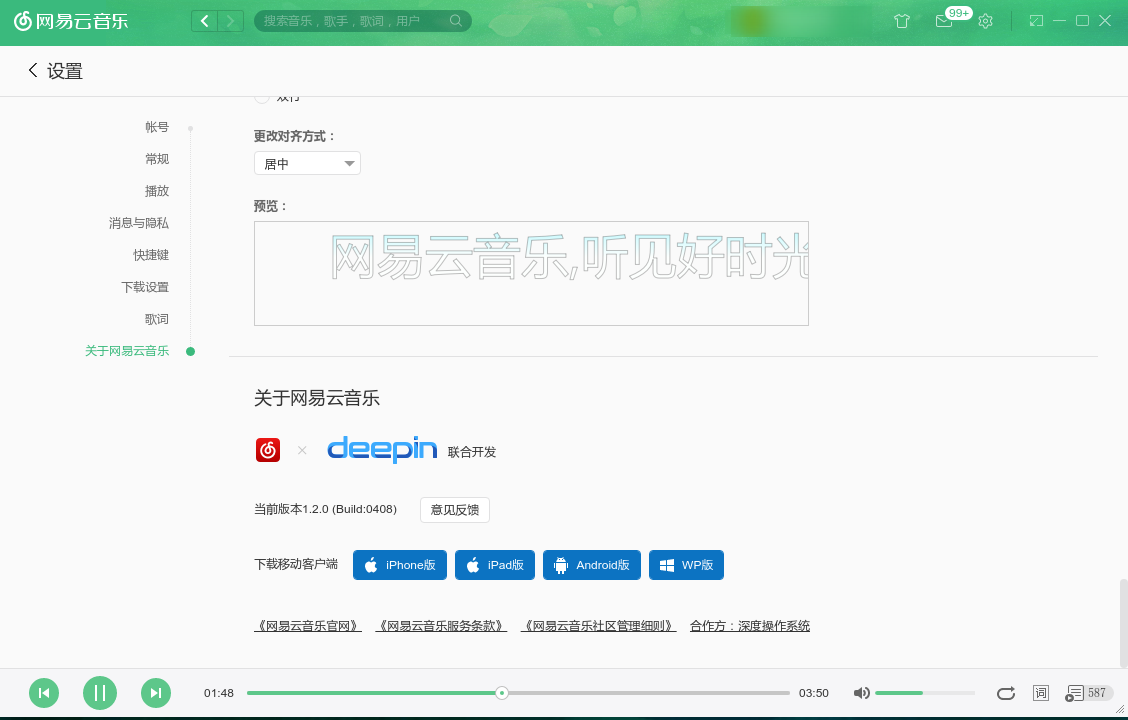Click the 设置 page title
The image size is (1128, 720).
65,70
